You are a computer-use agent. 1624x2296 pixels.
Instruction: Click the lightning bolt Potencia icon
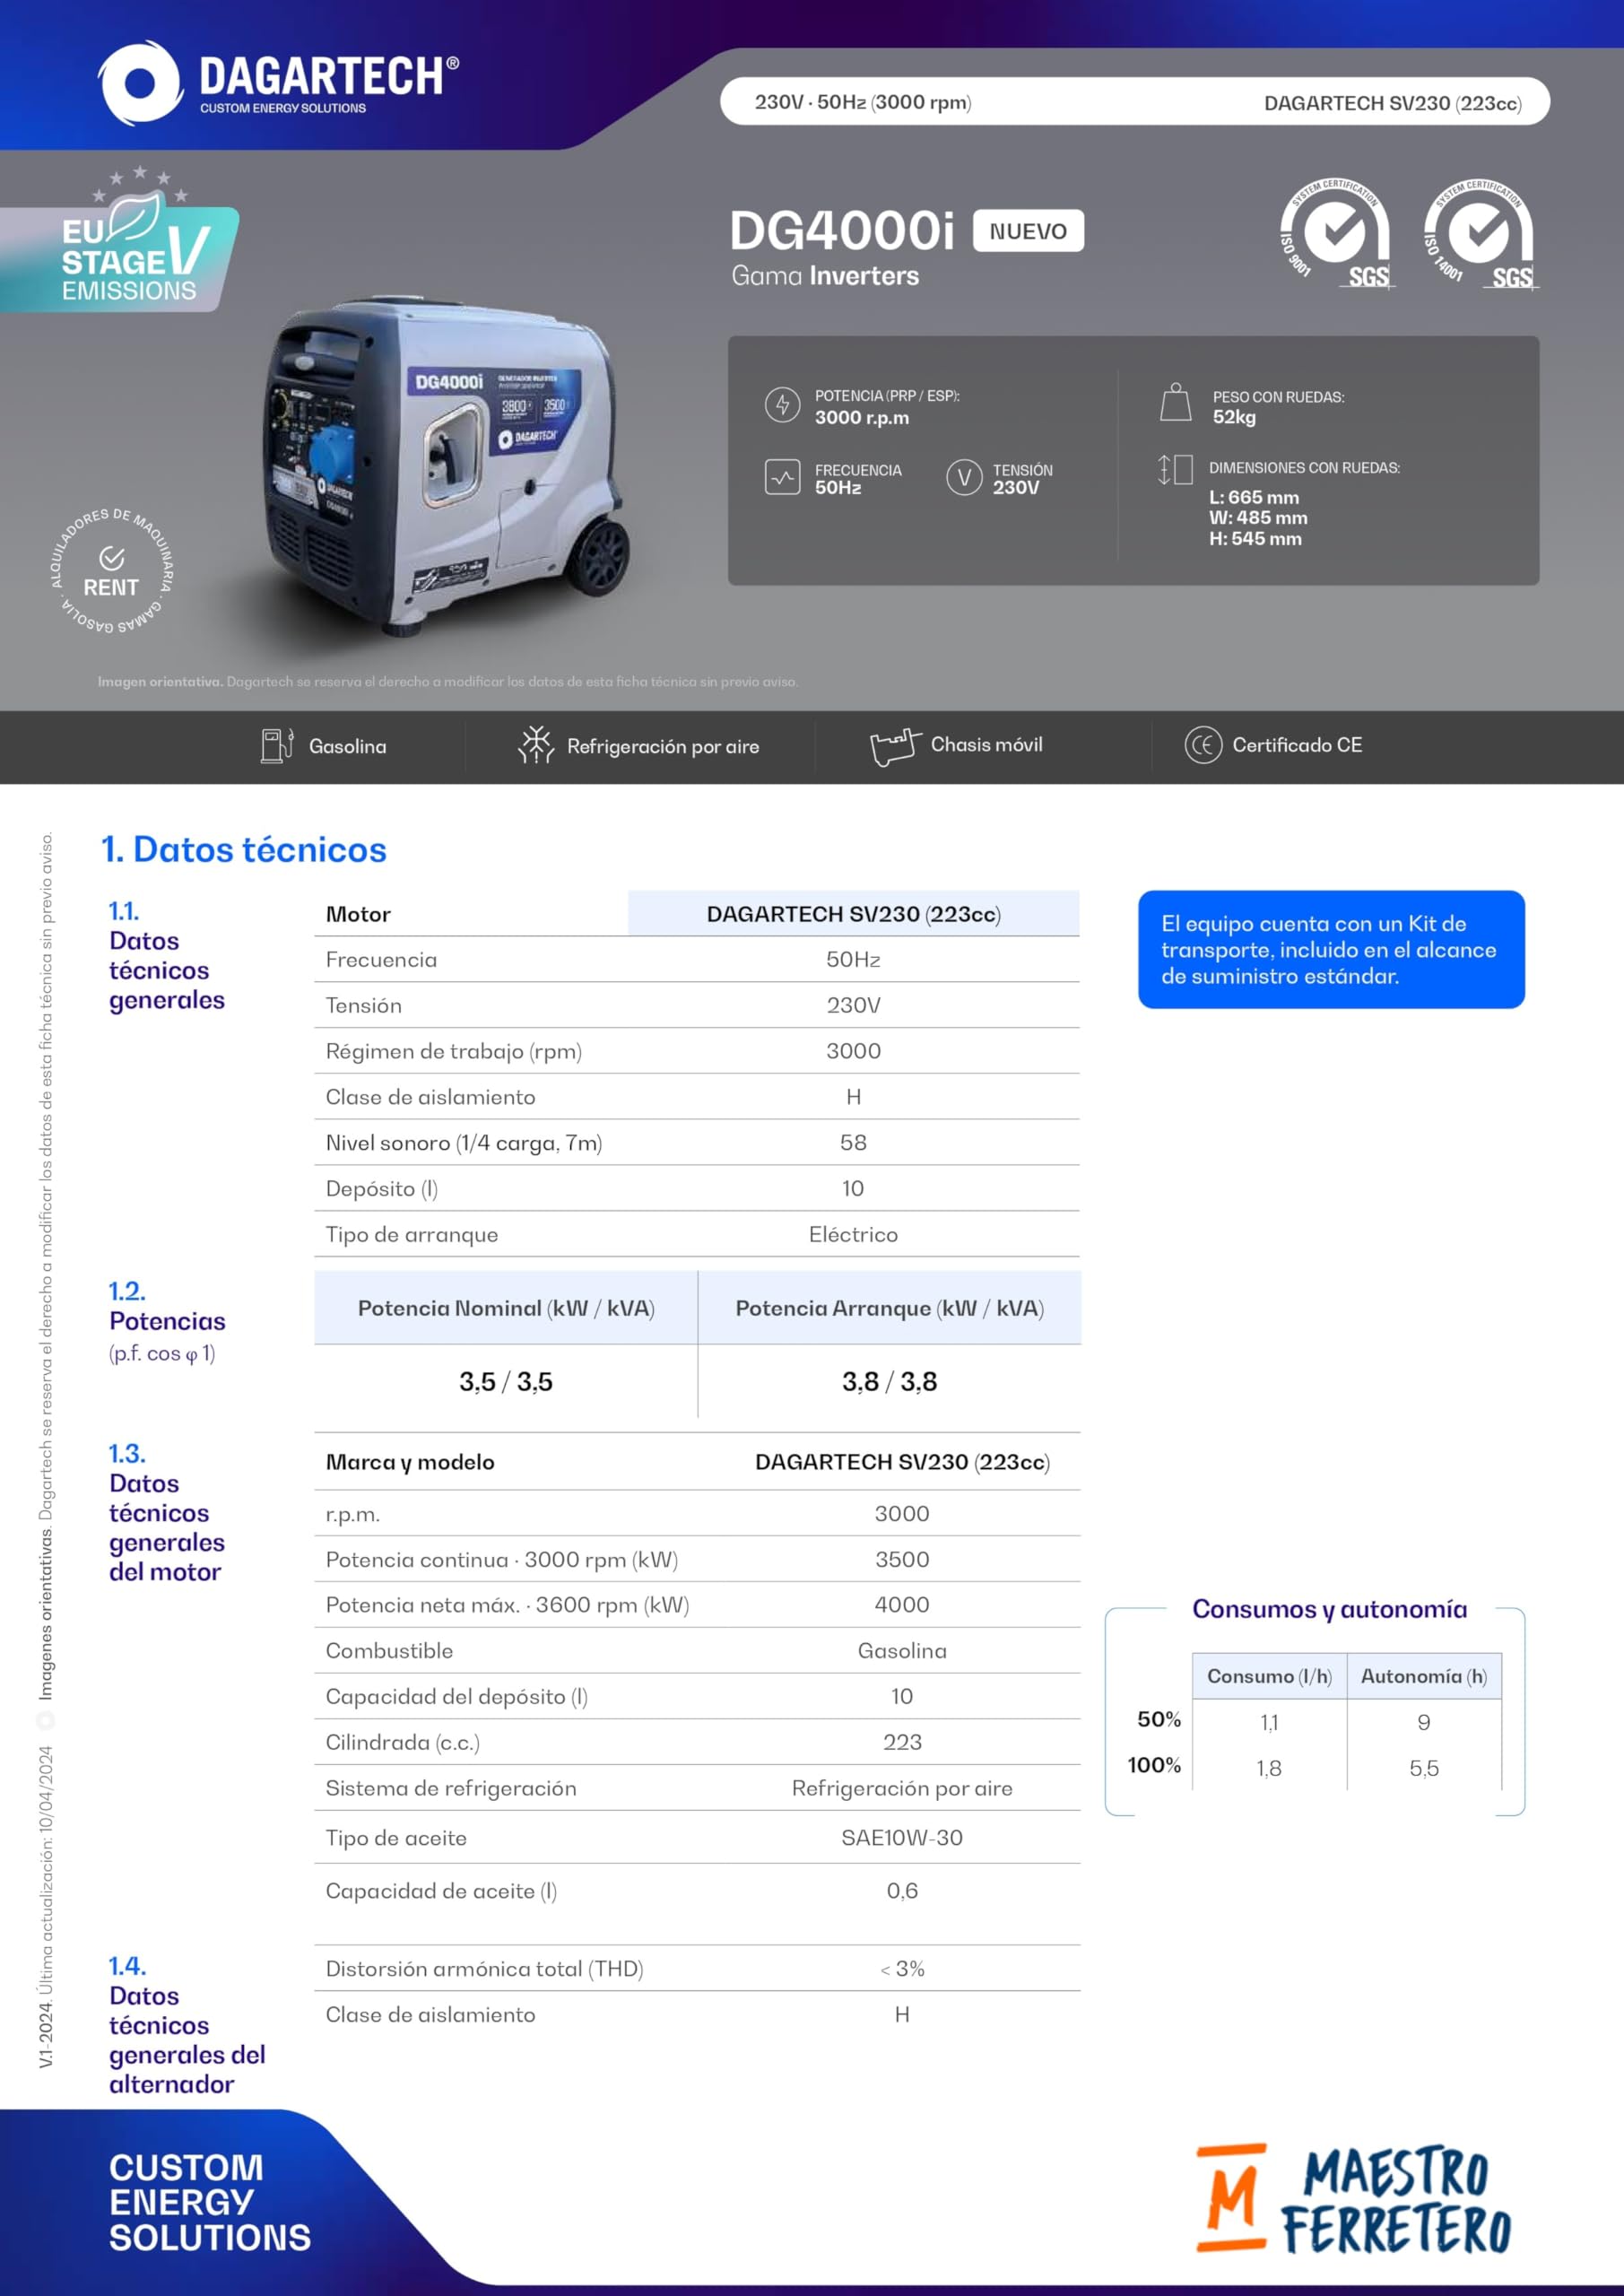[782, 405]
